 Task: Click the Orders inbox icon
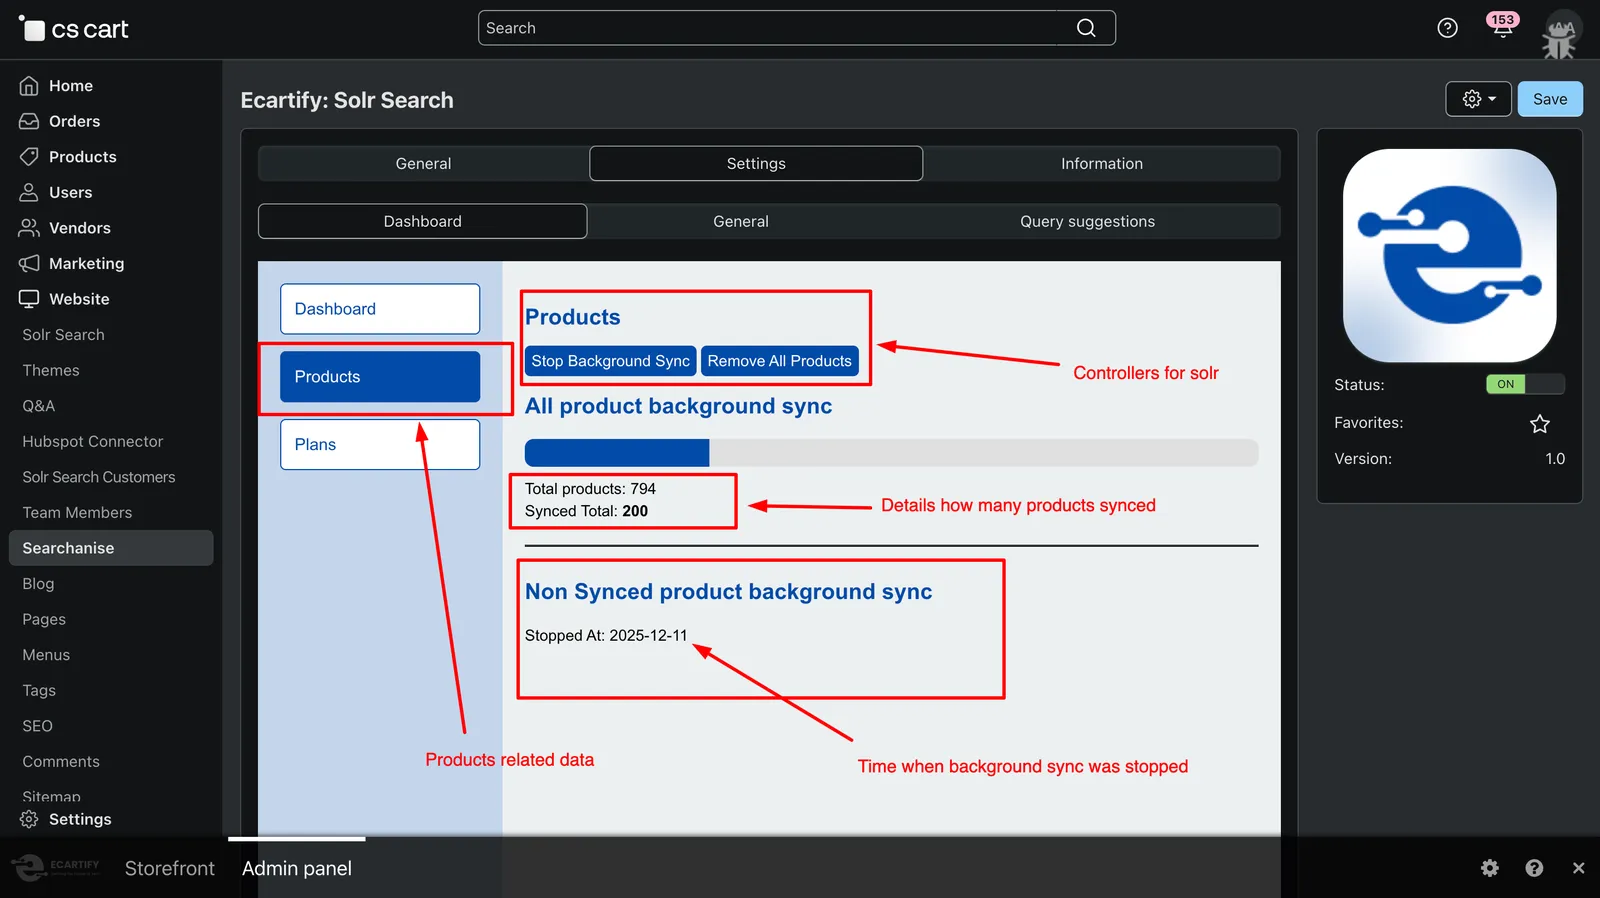tap(29, 121)
